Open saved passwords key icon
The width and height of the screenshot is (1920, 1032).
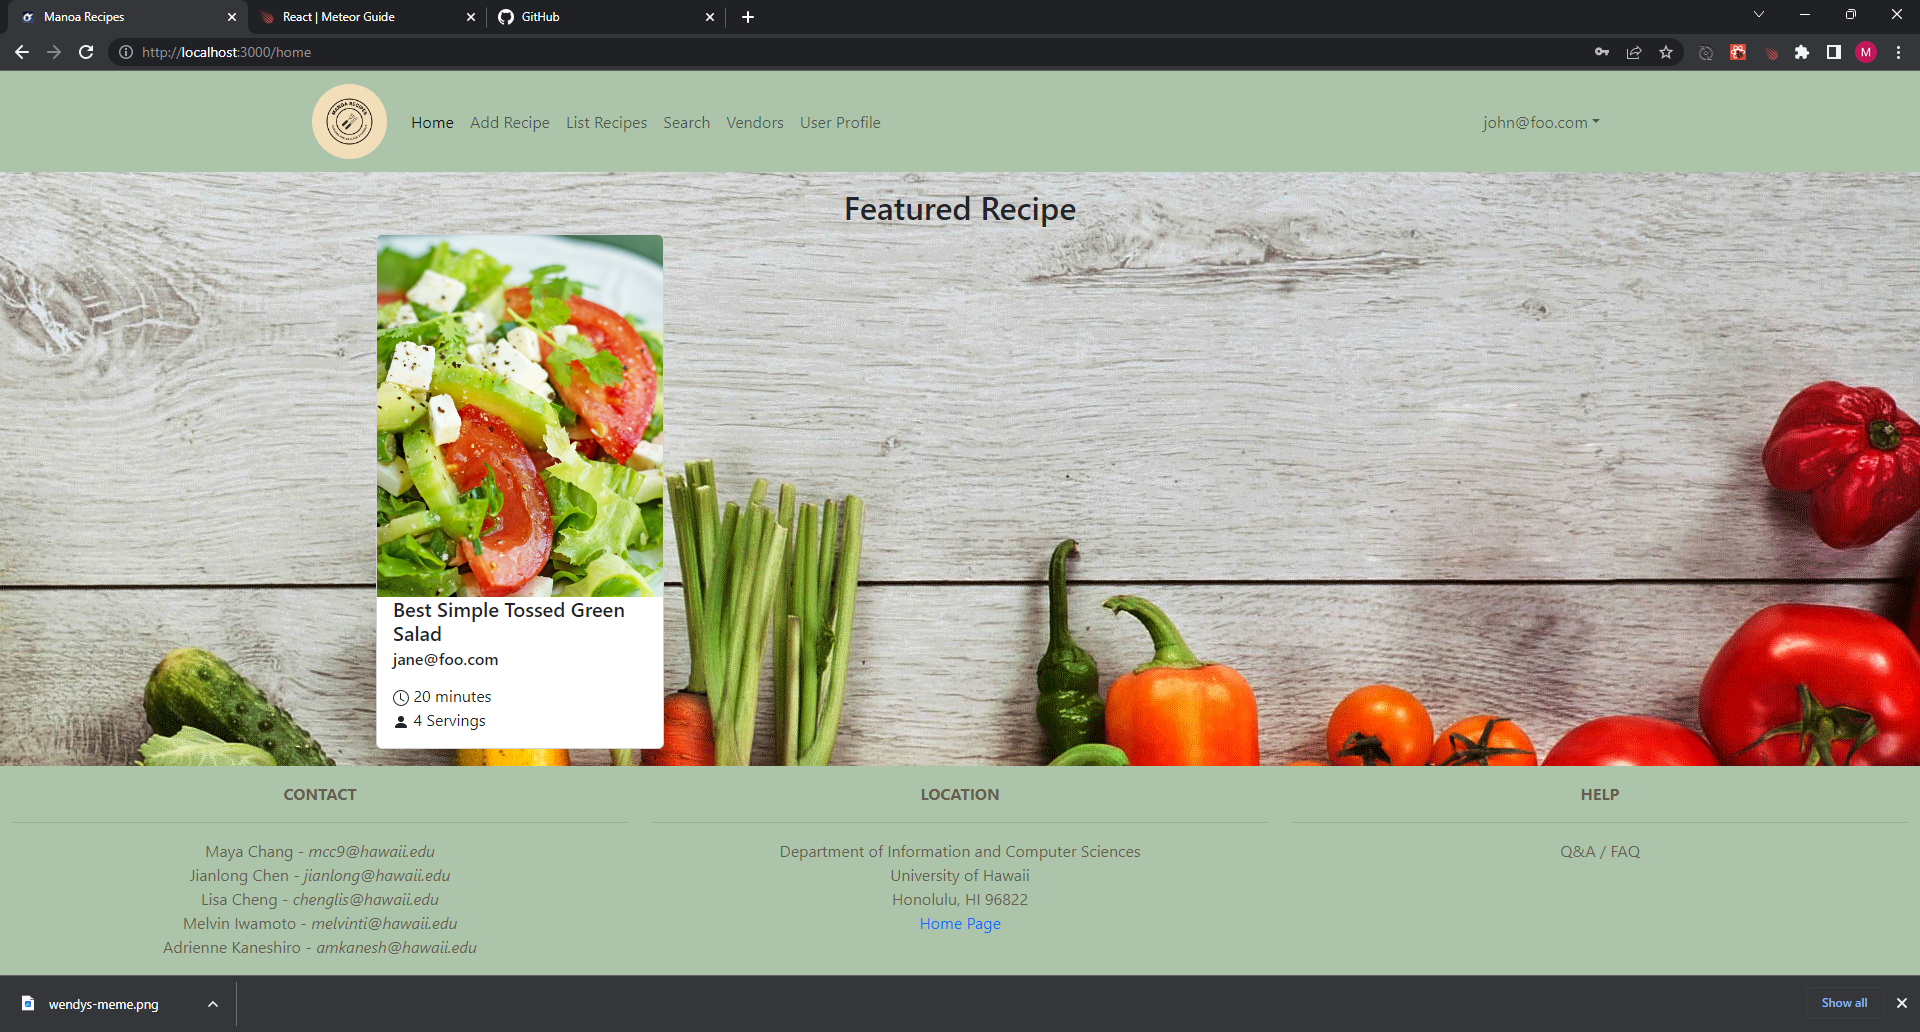[x=1602, y=52]
